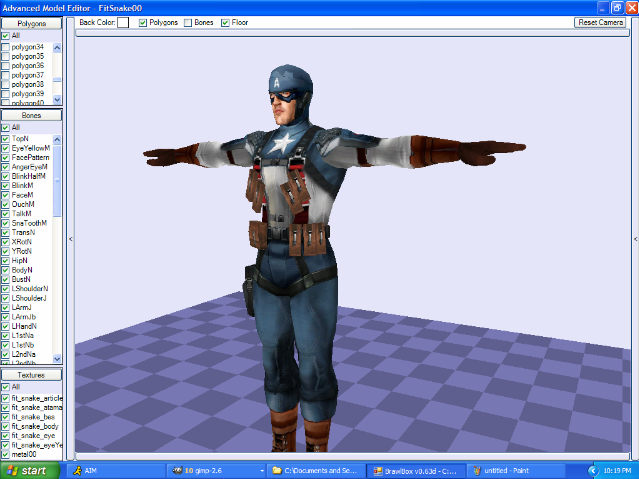Select the BlinkHalfM bone label
This screenshot has width=639, height=479.
point(29,176)
